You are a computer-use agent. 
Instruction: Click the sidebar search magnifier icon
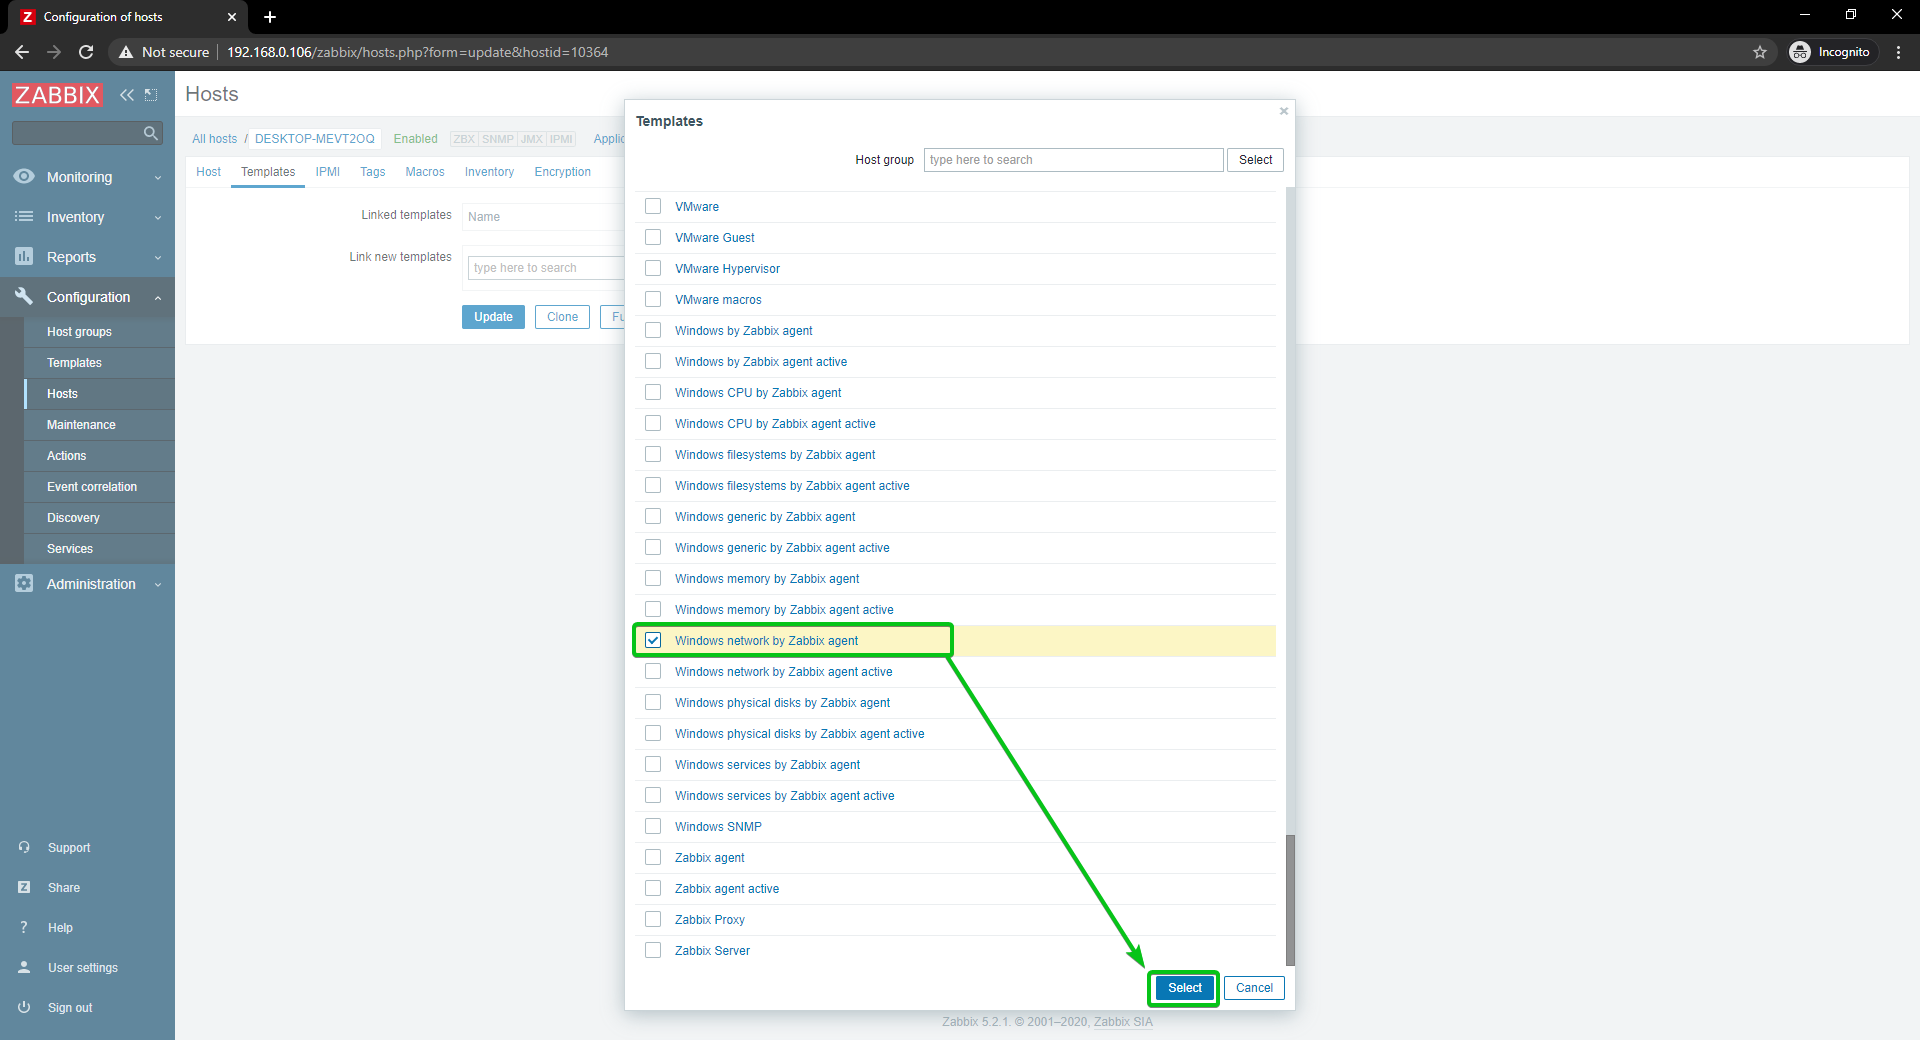(151, 133)
